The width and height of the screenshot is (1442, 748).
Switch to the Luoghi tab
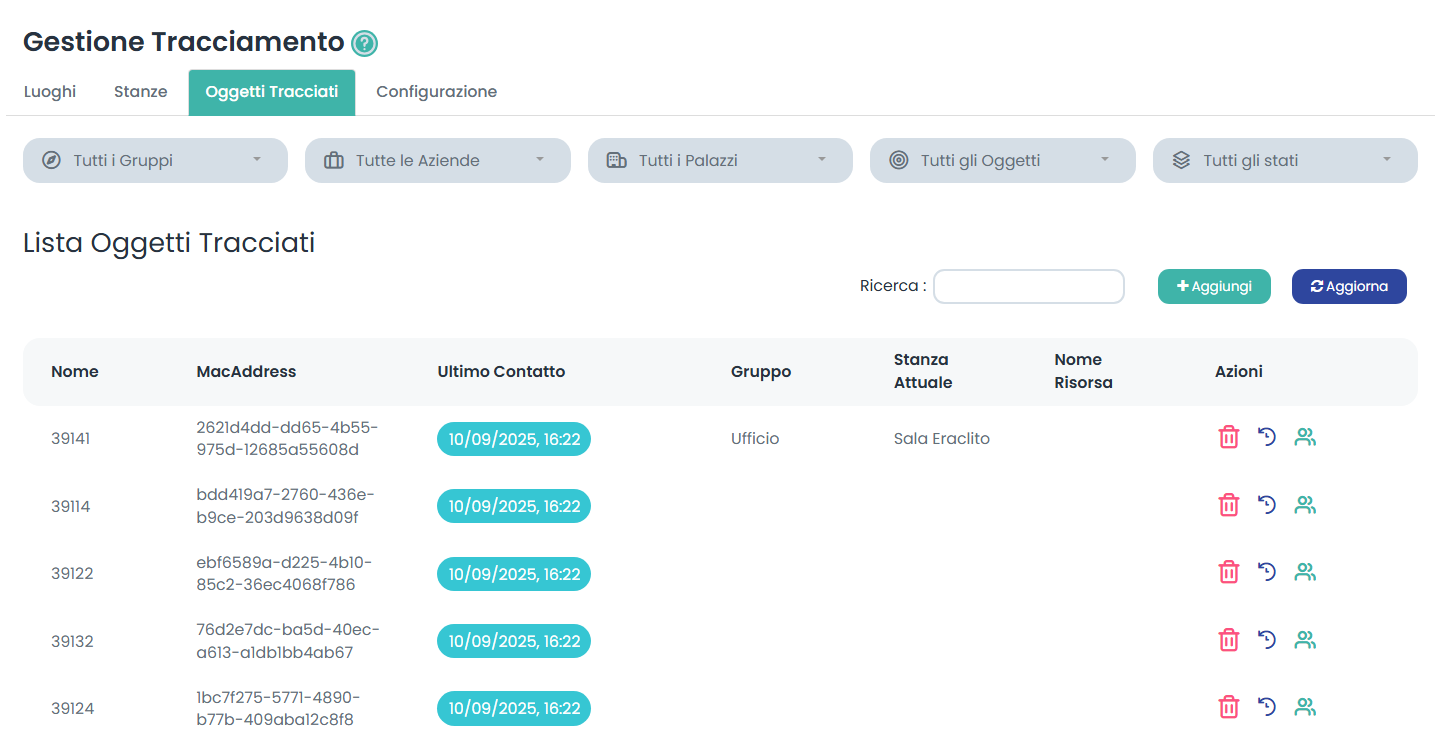point(50,92)
